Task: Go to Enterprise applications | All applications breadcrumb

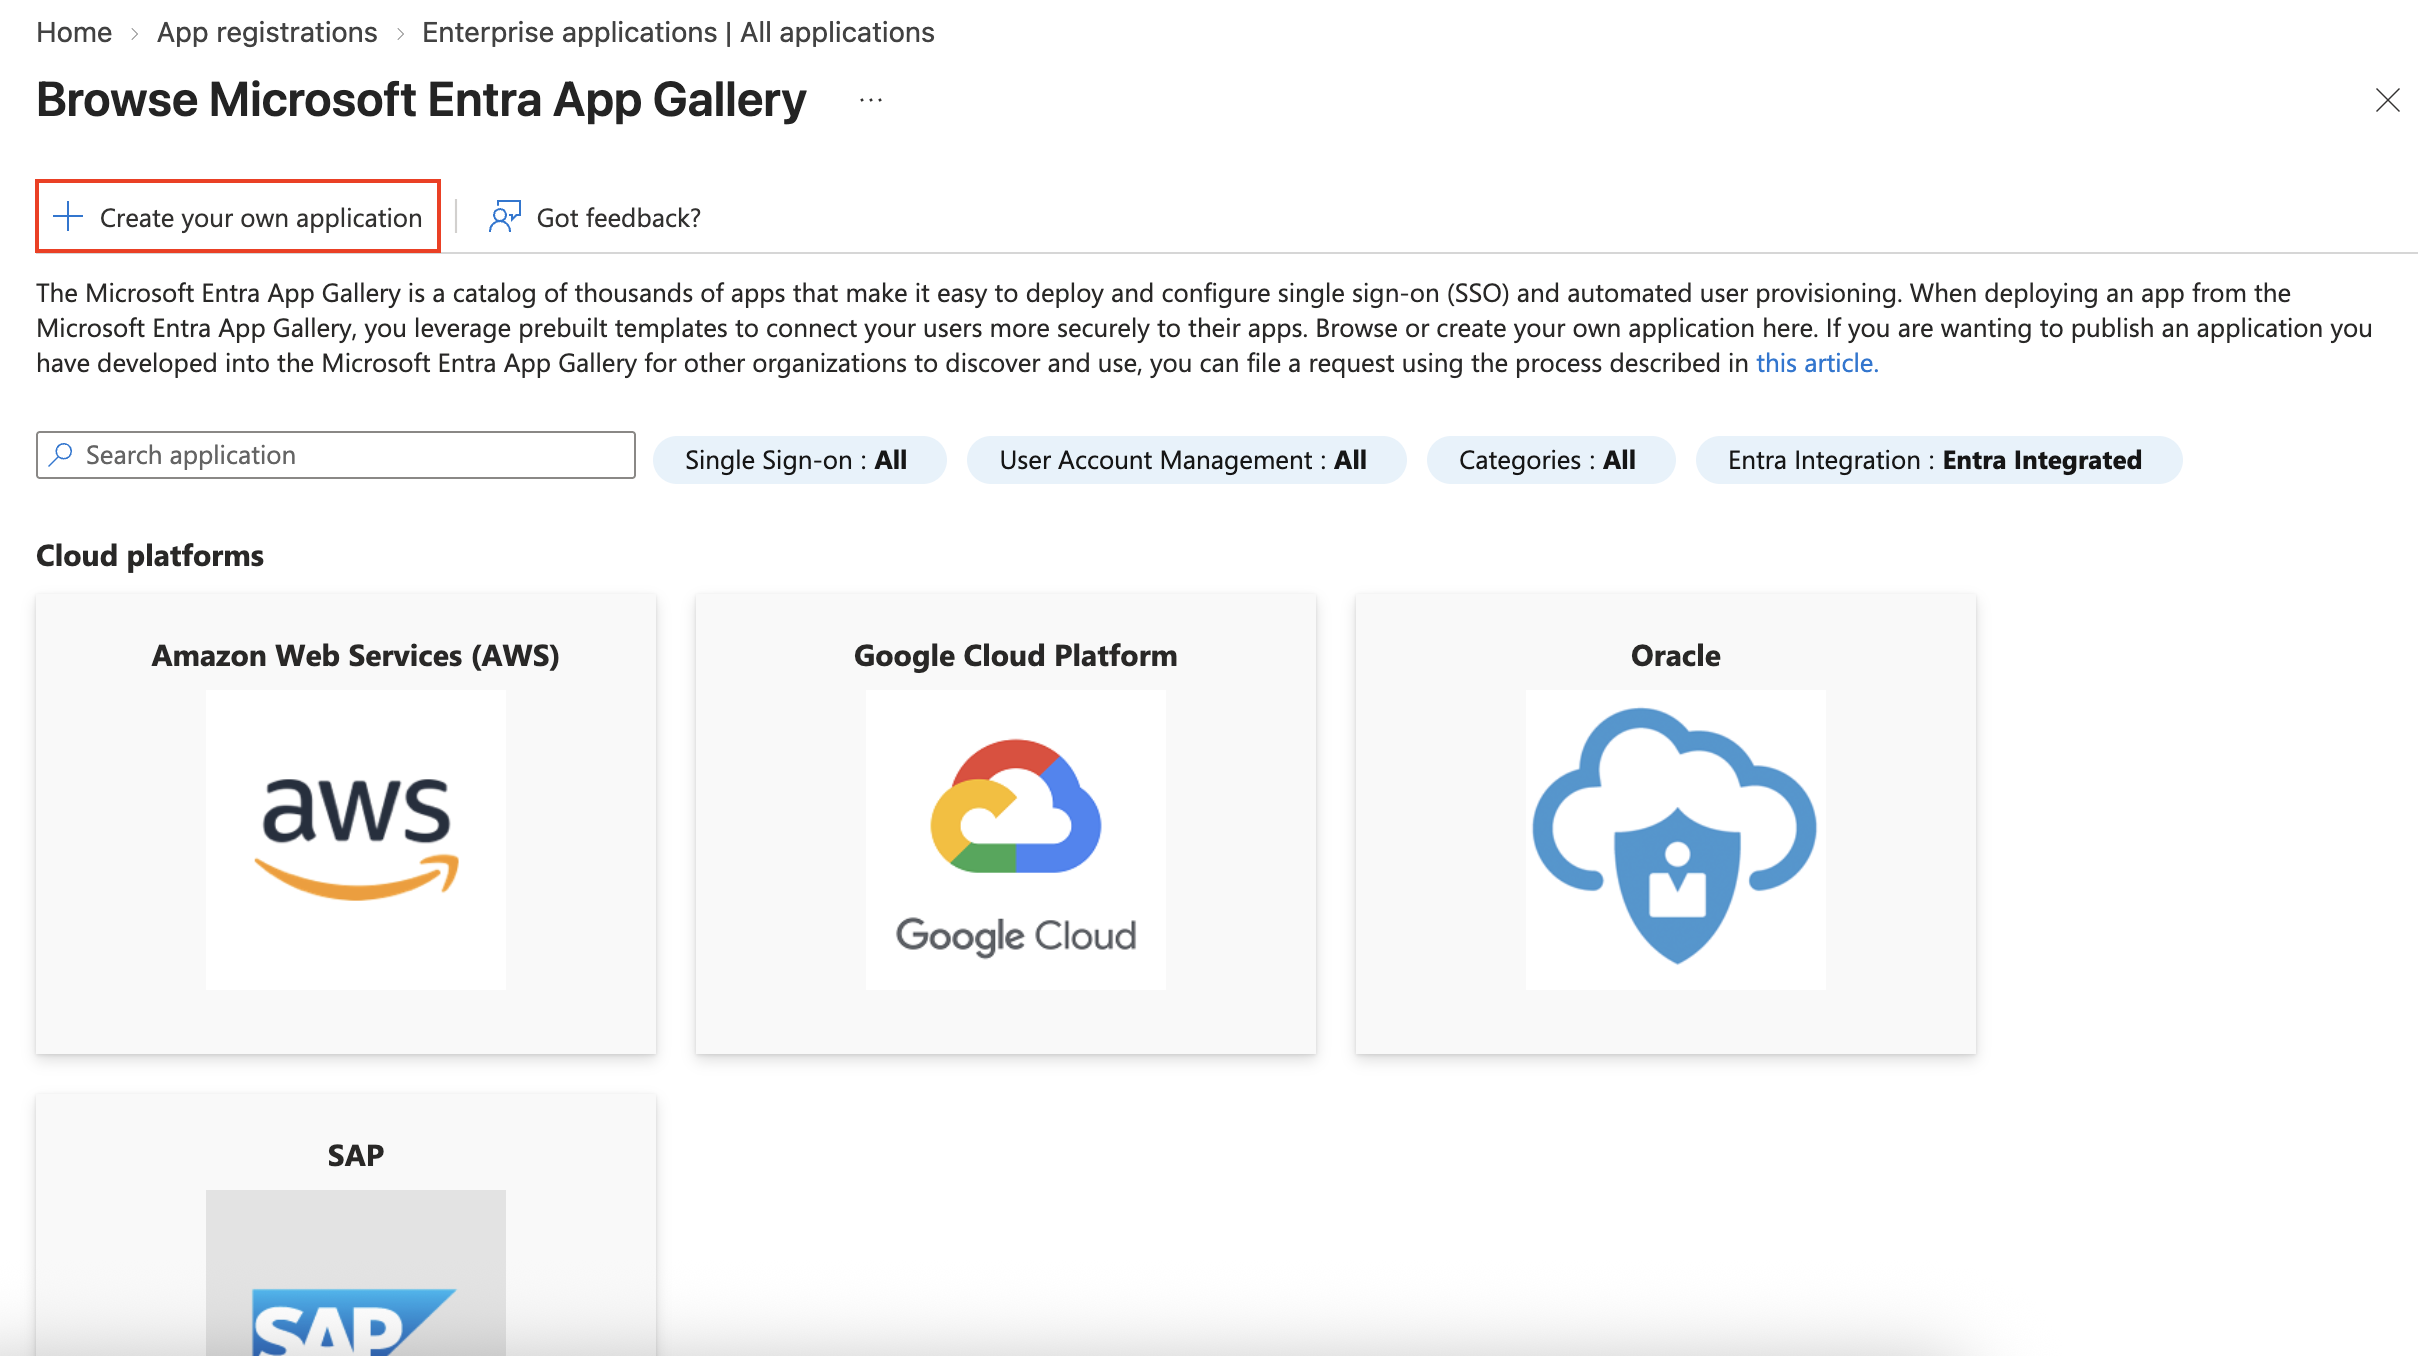Action: (x=678, y=32)
